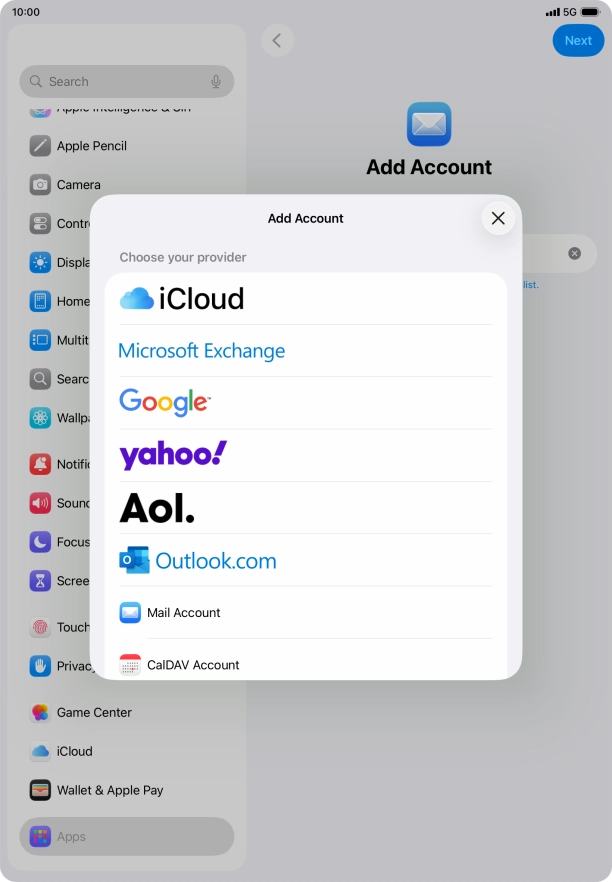Image resolution: width=612 pixels, height=882 pixels.
Task: Tap the microphone dictation icon
Action: pyautogui.click(x=216, y=82)
